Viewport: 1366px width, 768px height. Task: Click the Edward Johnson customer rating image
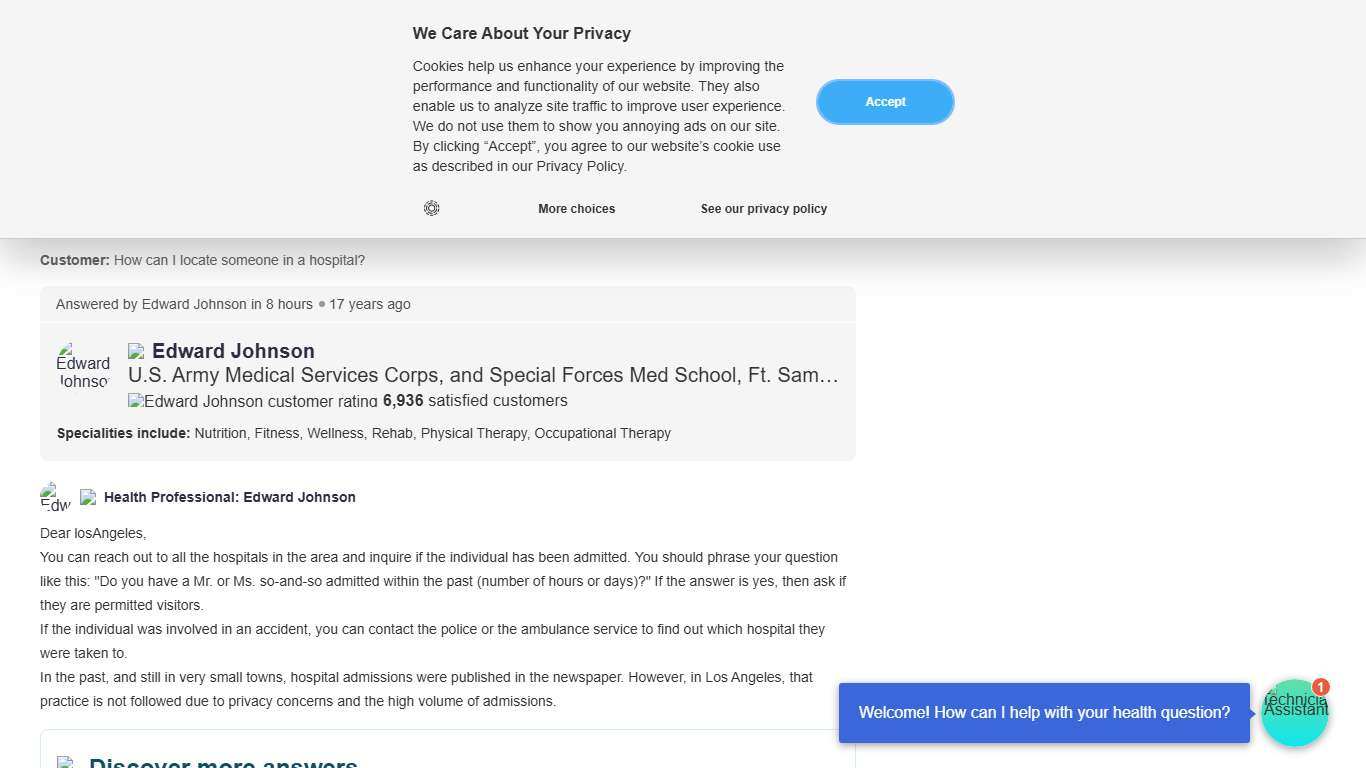[x=253, y=401]
